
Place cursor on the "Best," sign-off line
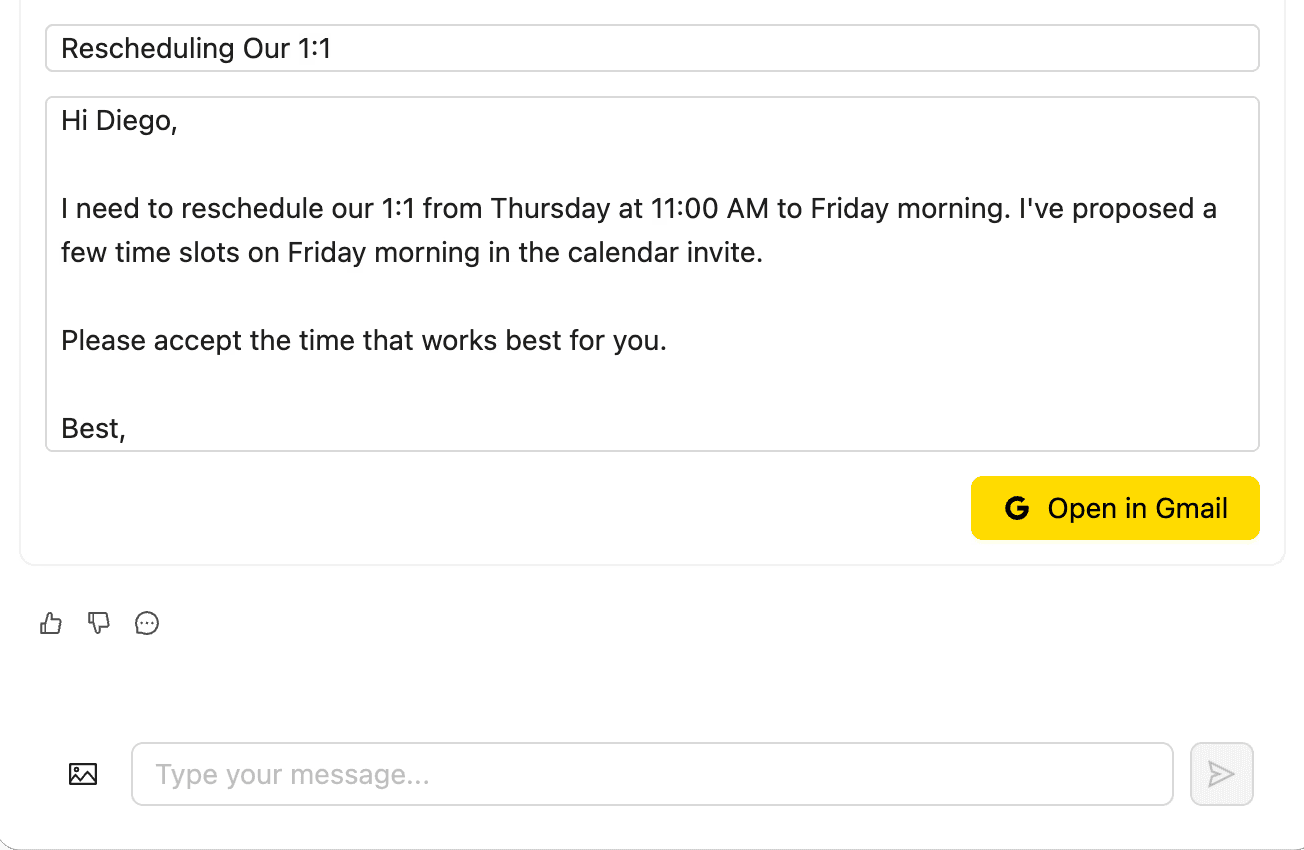click(93, 429)
